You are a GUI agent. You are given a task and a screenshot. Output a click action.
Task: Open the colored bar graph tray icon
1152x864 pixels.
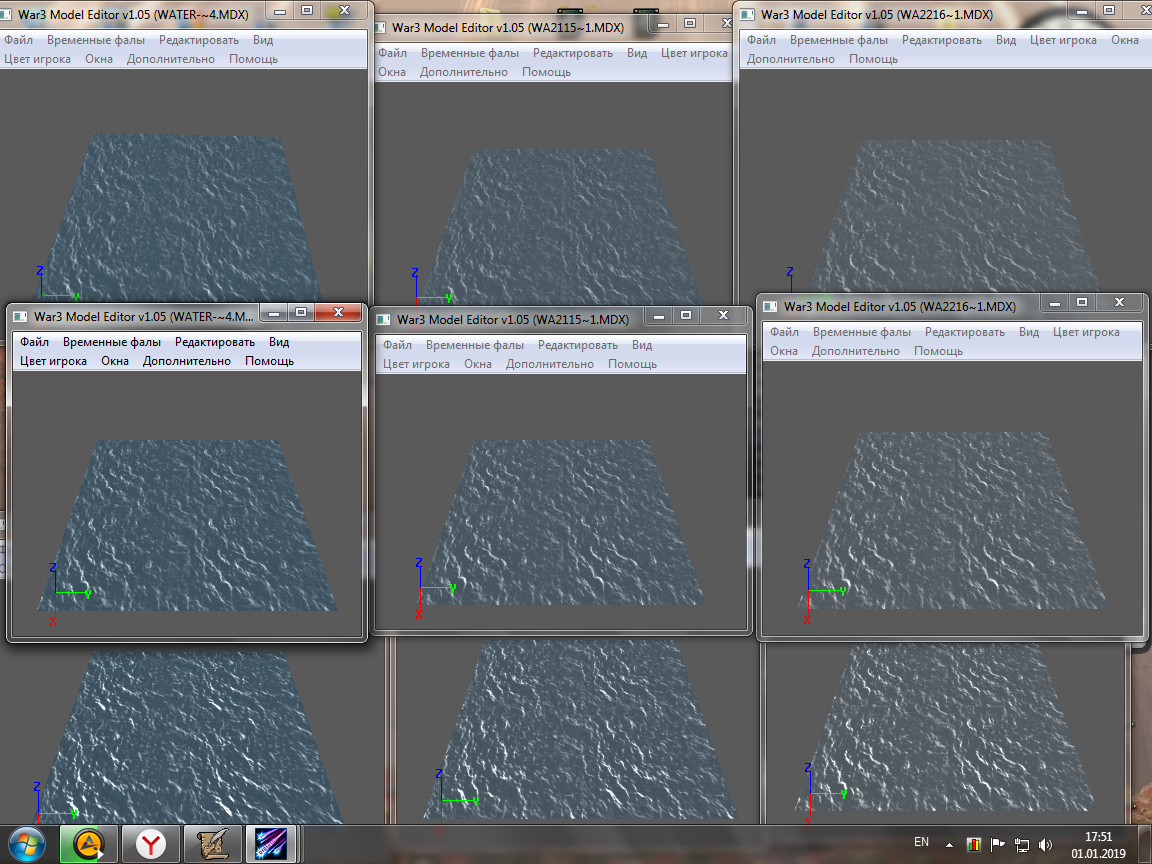pyautogui.click(x=974, y=845)
